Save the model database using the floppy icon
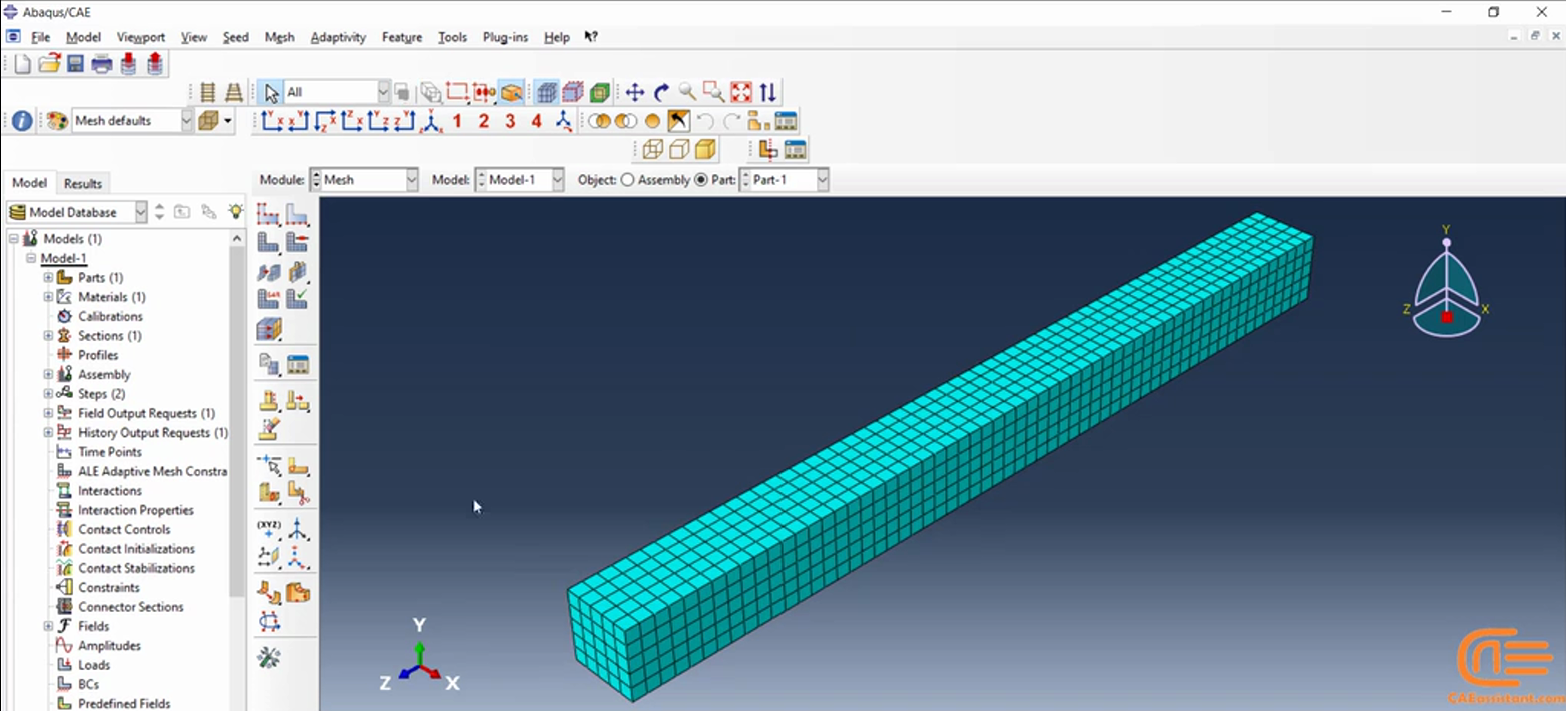Viewport: 1566px width, 711px height. coord(75,64)
